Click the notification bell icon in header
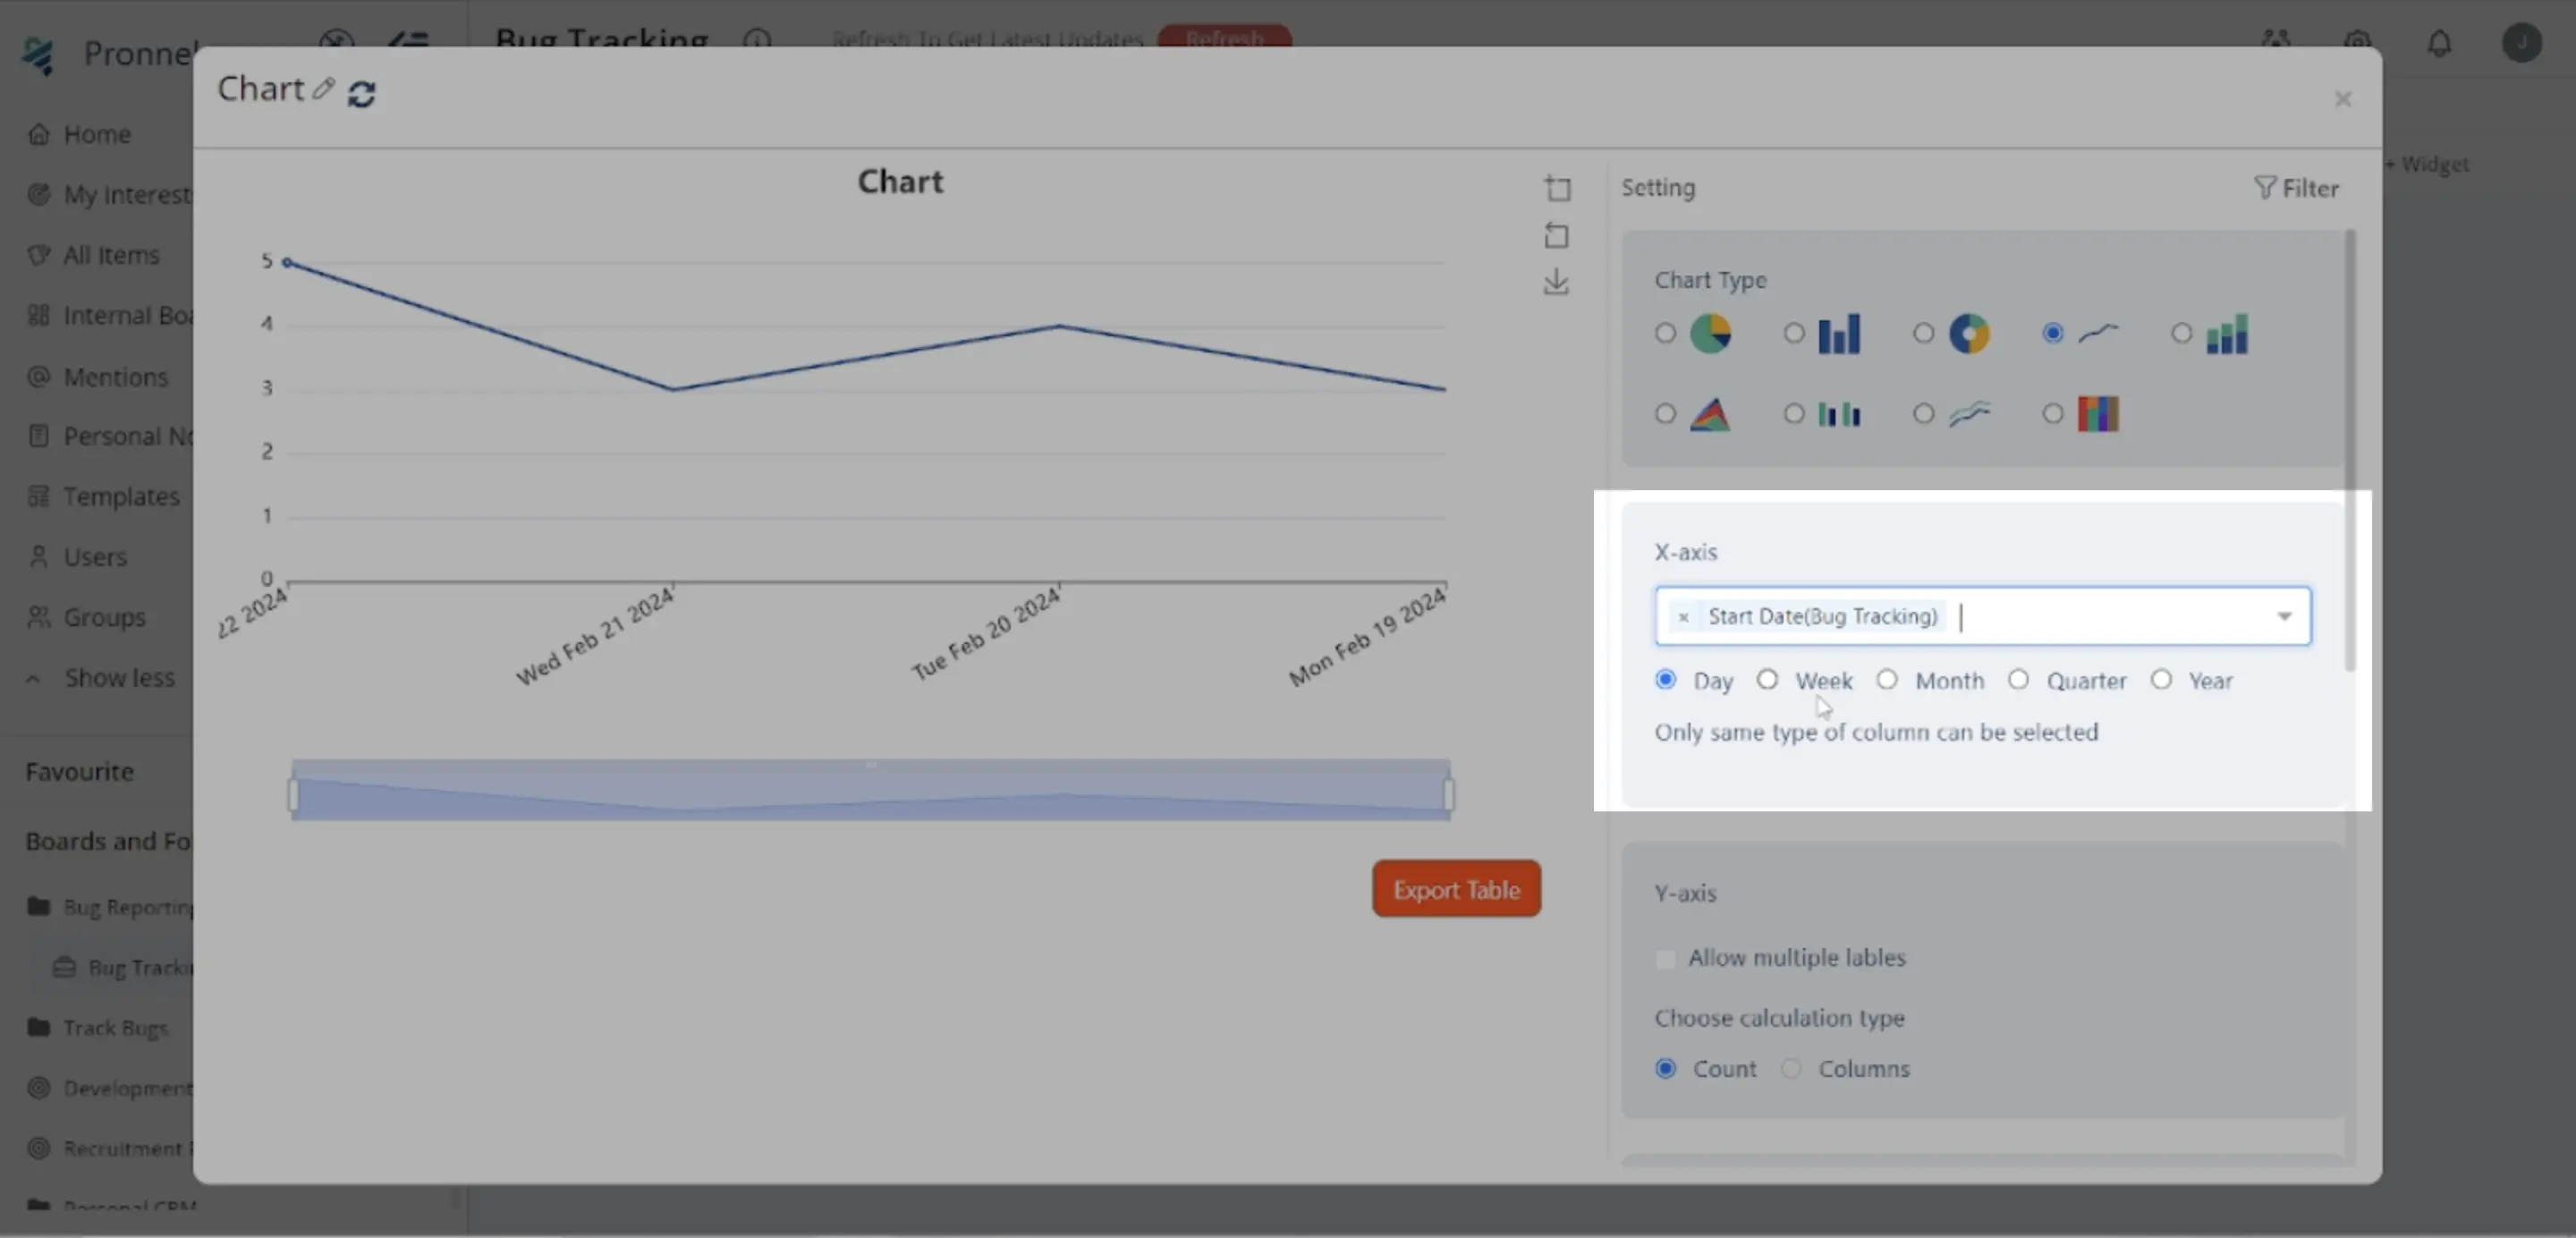 click(2440, 43)
